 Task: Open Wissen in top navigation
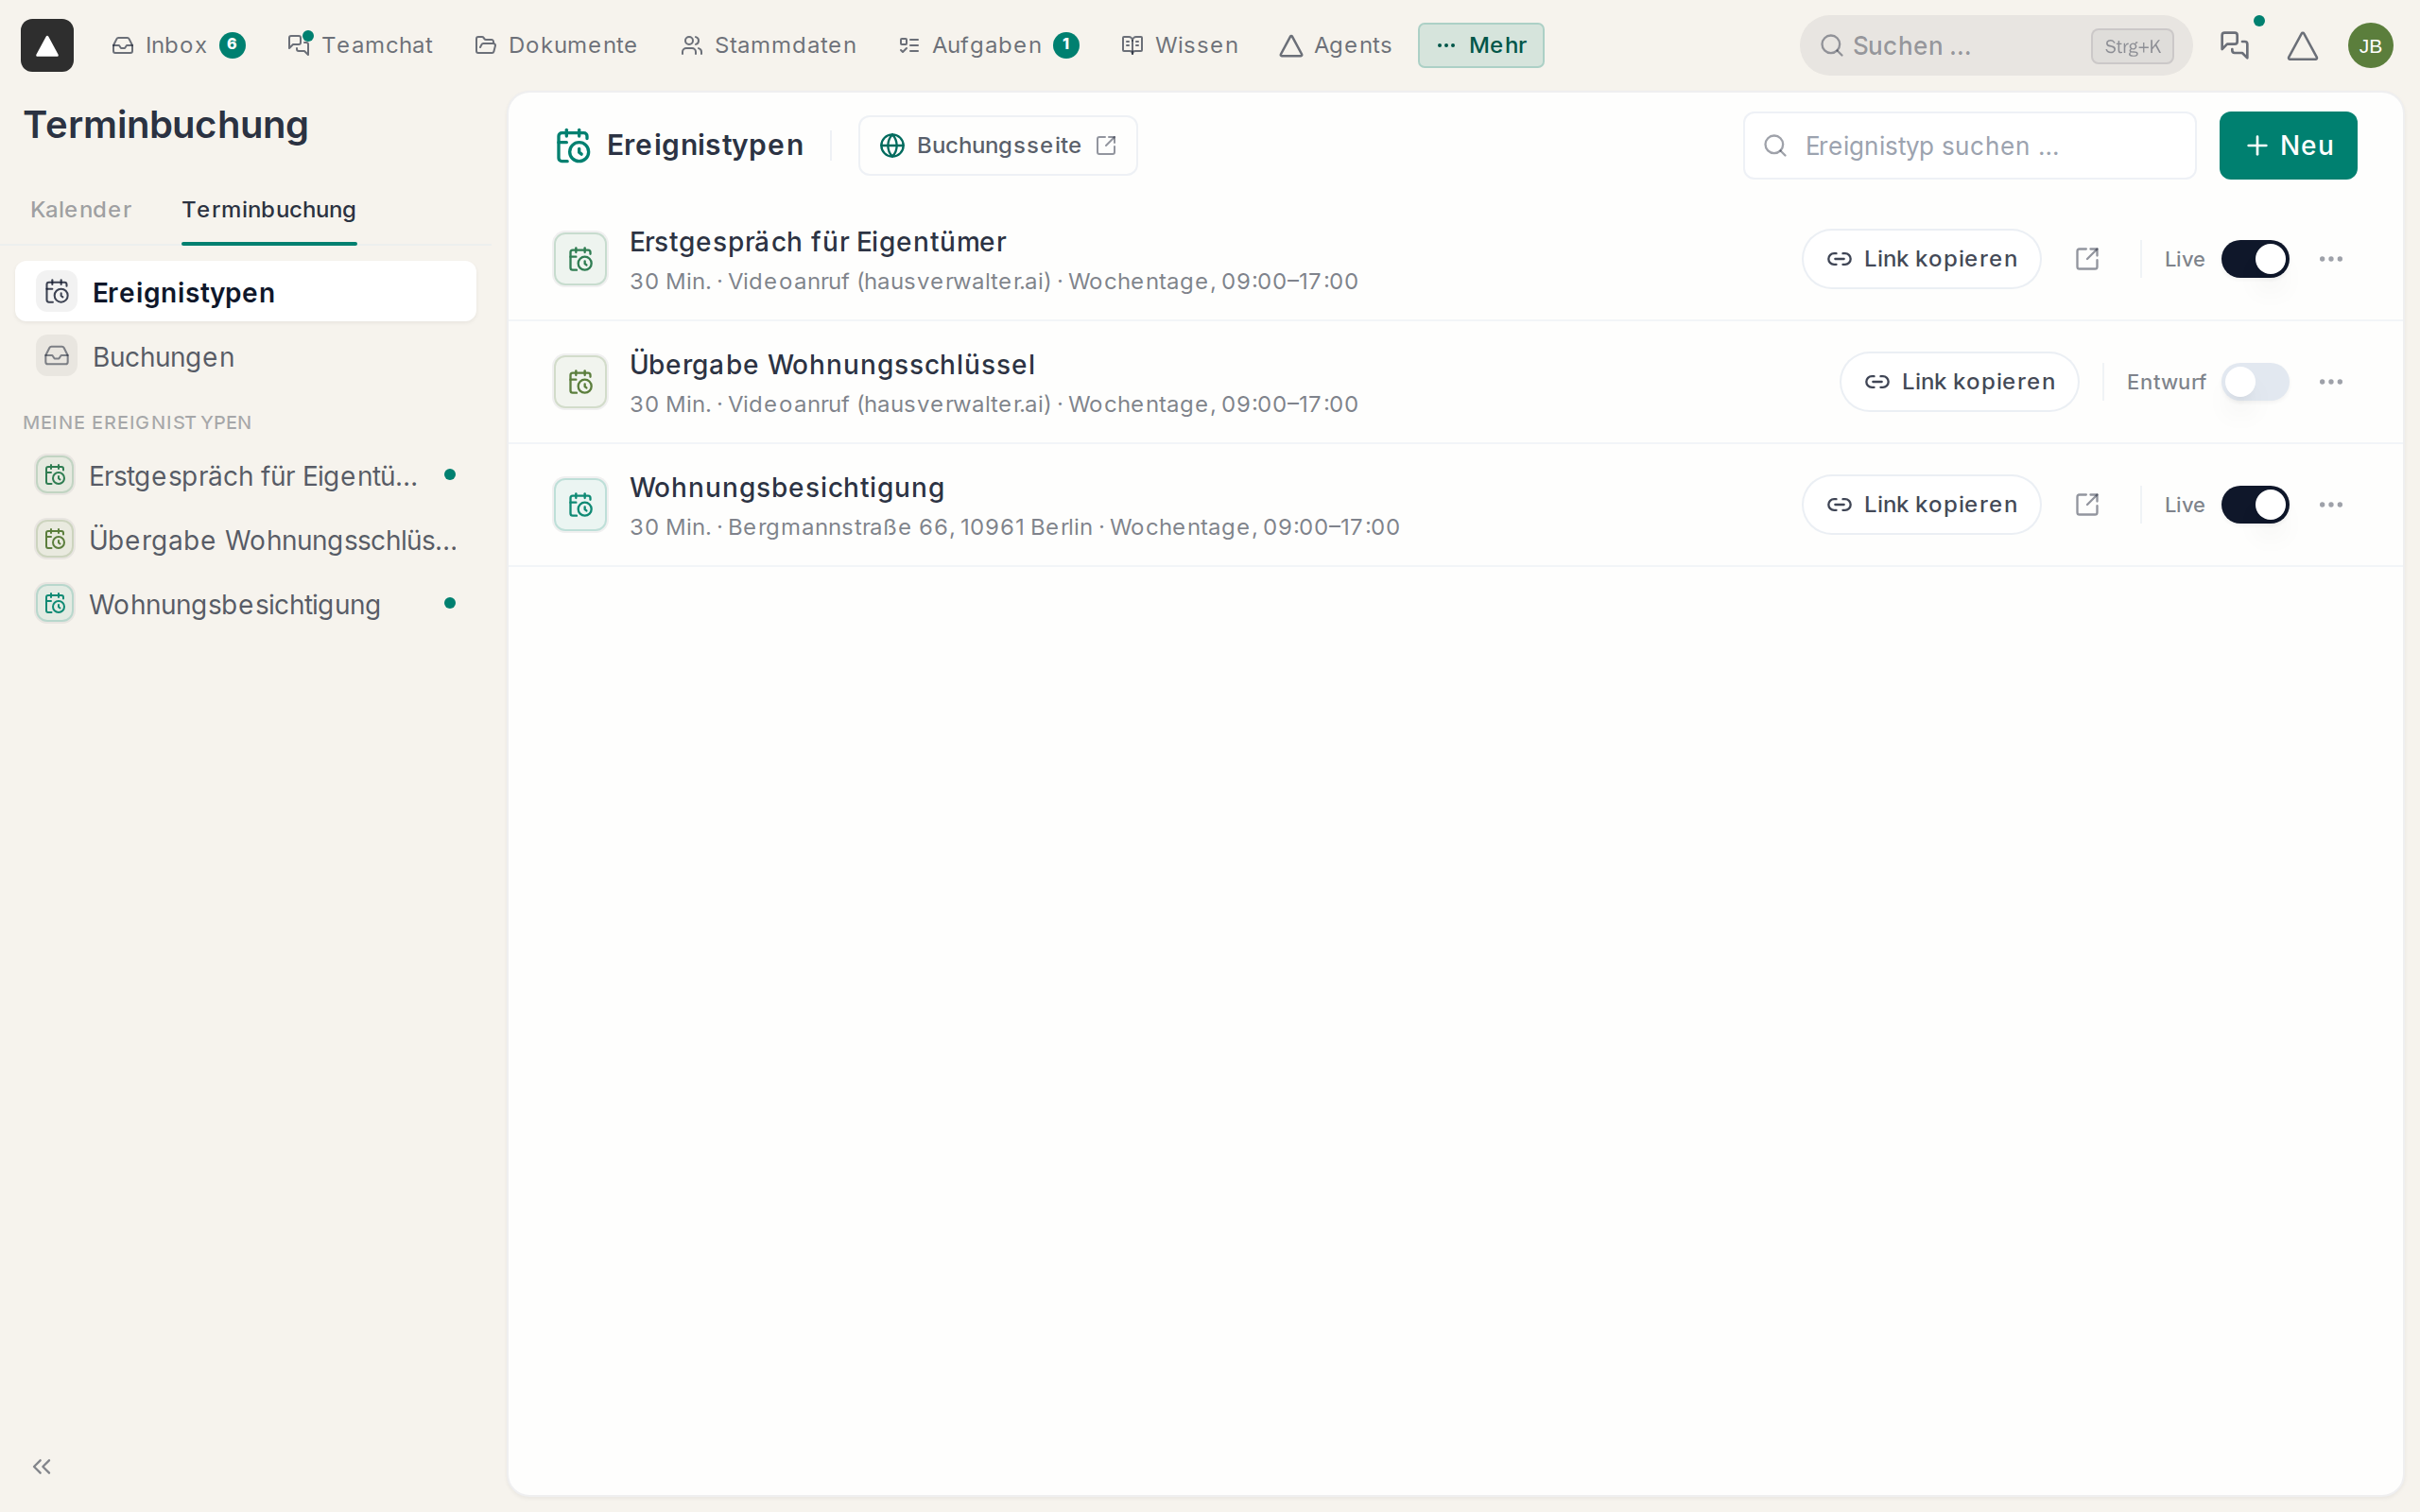coord(1180,45)
